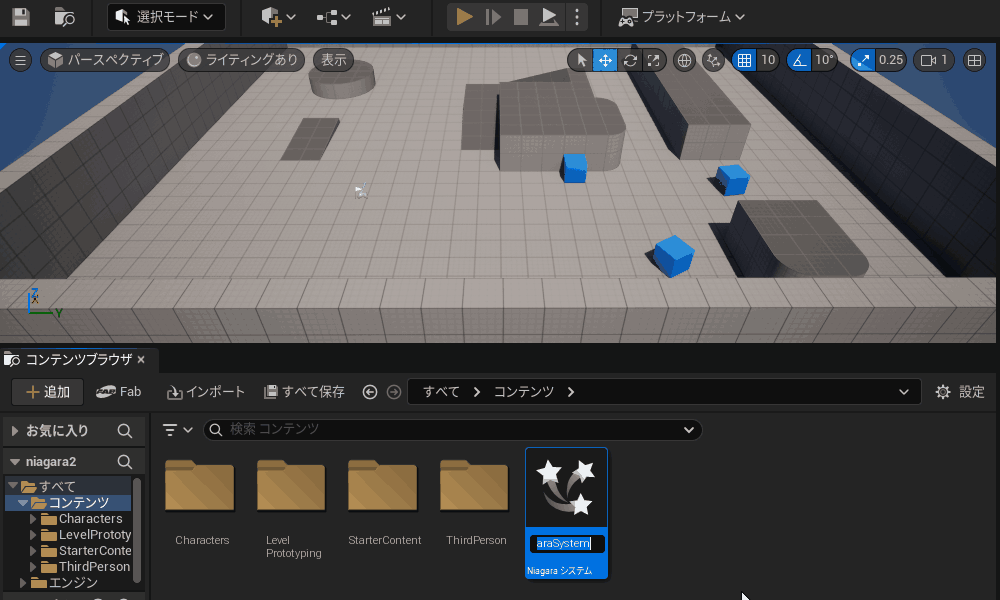Expand the Characters folder in the tree

34,519
